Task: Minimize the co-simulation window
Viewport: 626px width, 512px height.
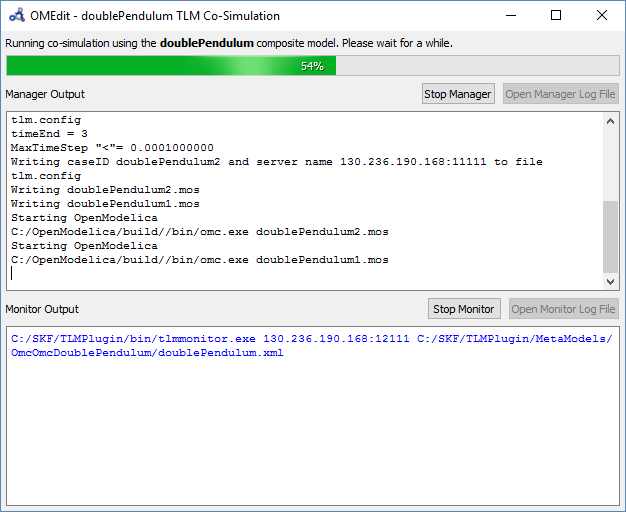Action: [510, 16]
